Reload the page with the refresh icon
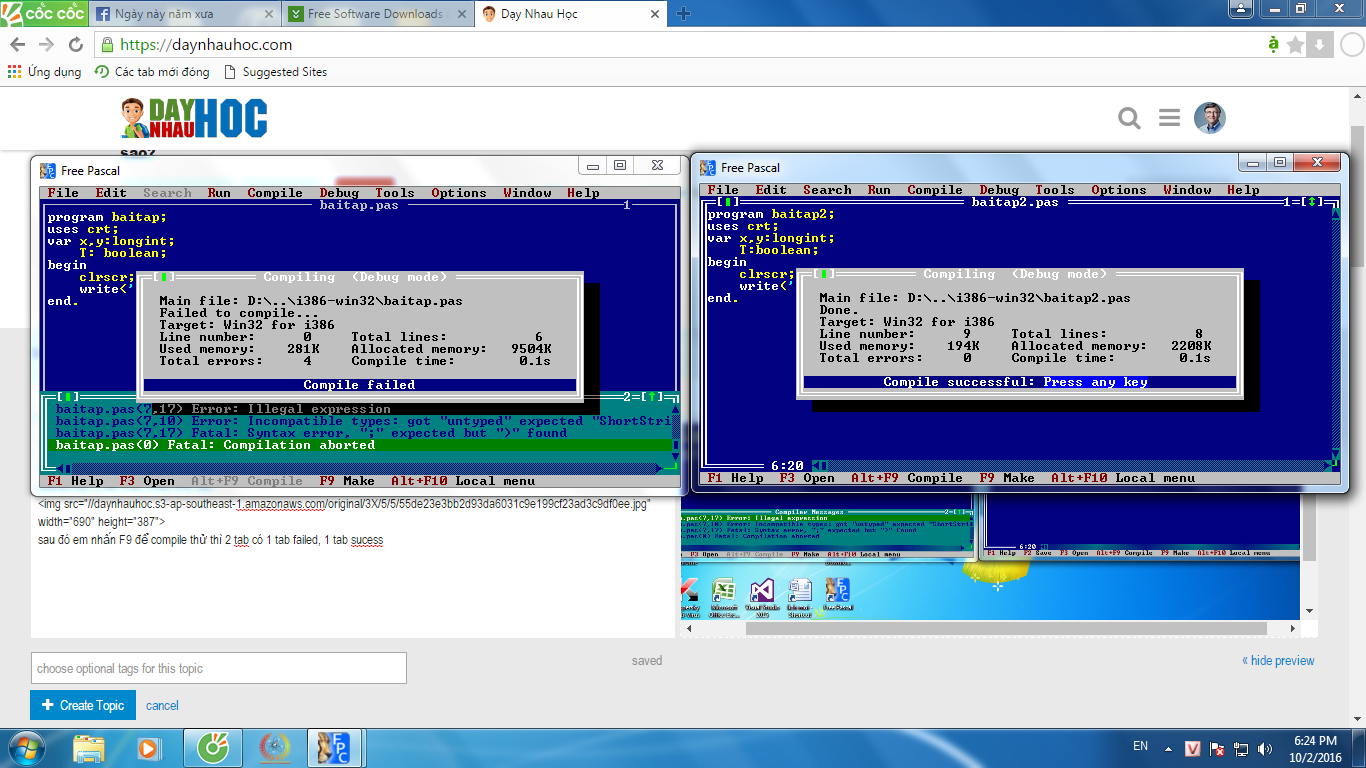1366x768 pixels. coord(76,45)
